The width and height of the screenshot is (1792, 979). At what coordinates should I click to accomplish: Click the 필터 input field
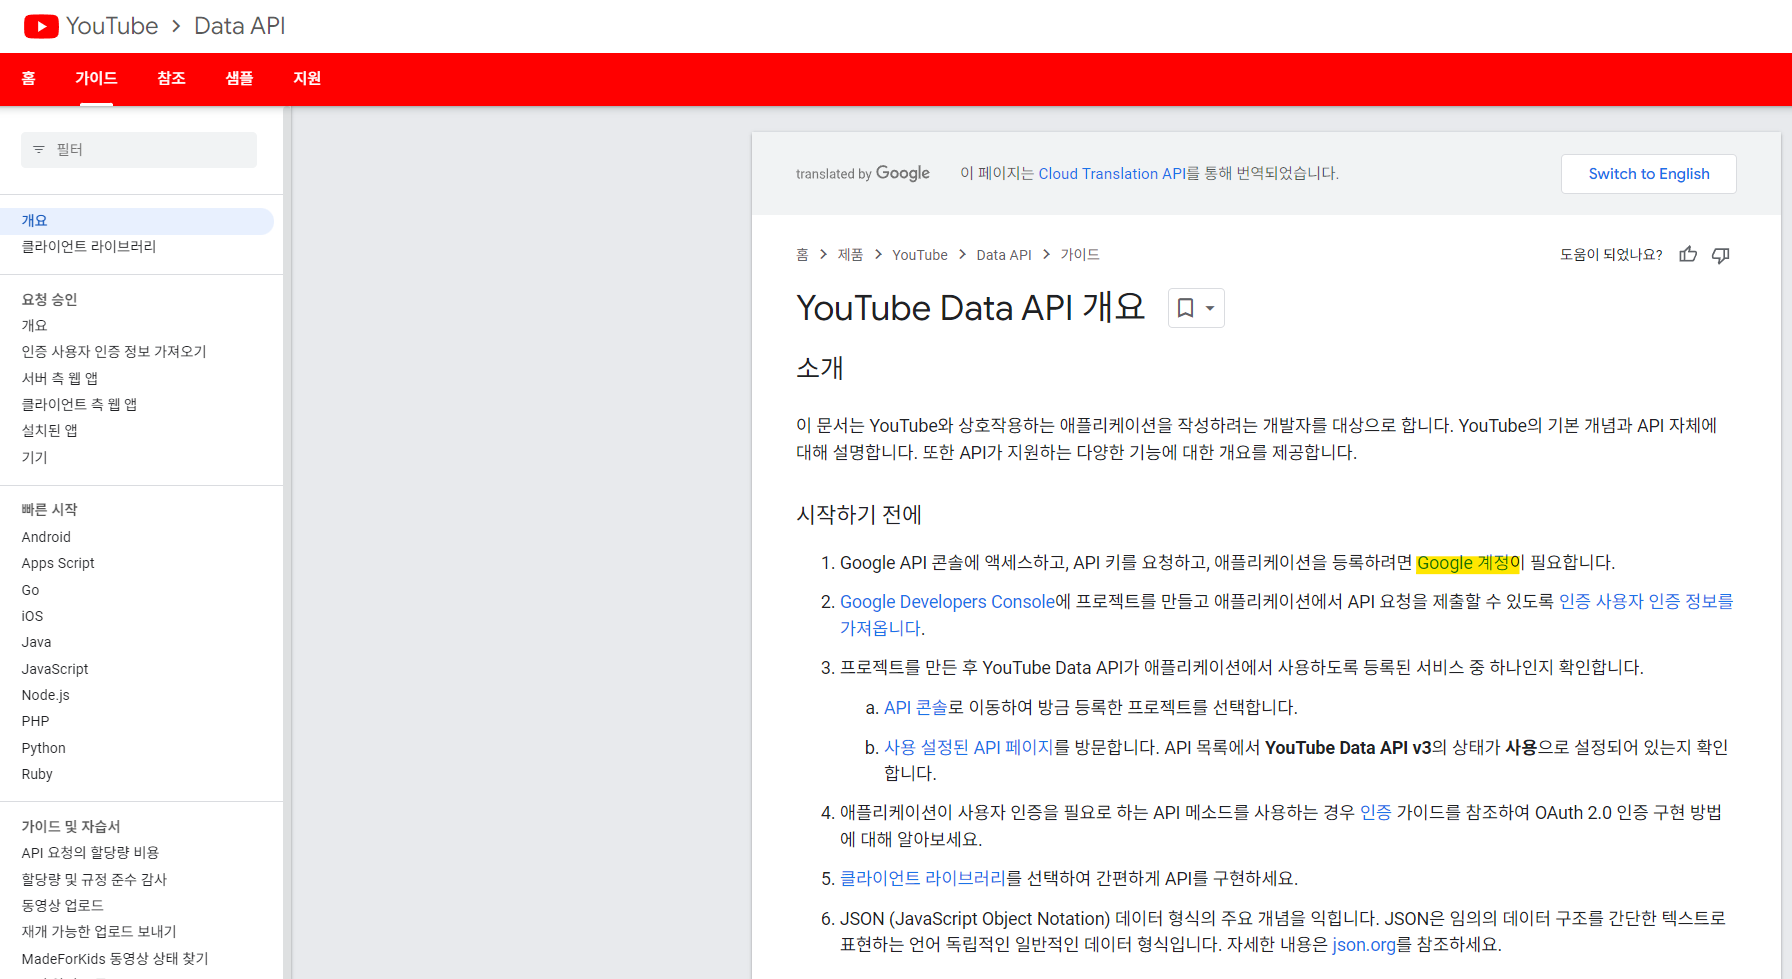(x=139, y=150)
